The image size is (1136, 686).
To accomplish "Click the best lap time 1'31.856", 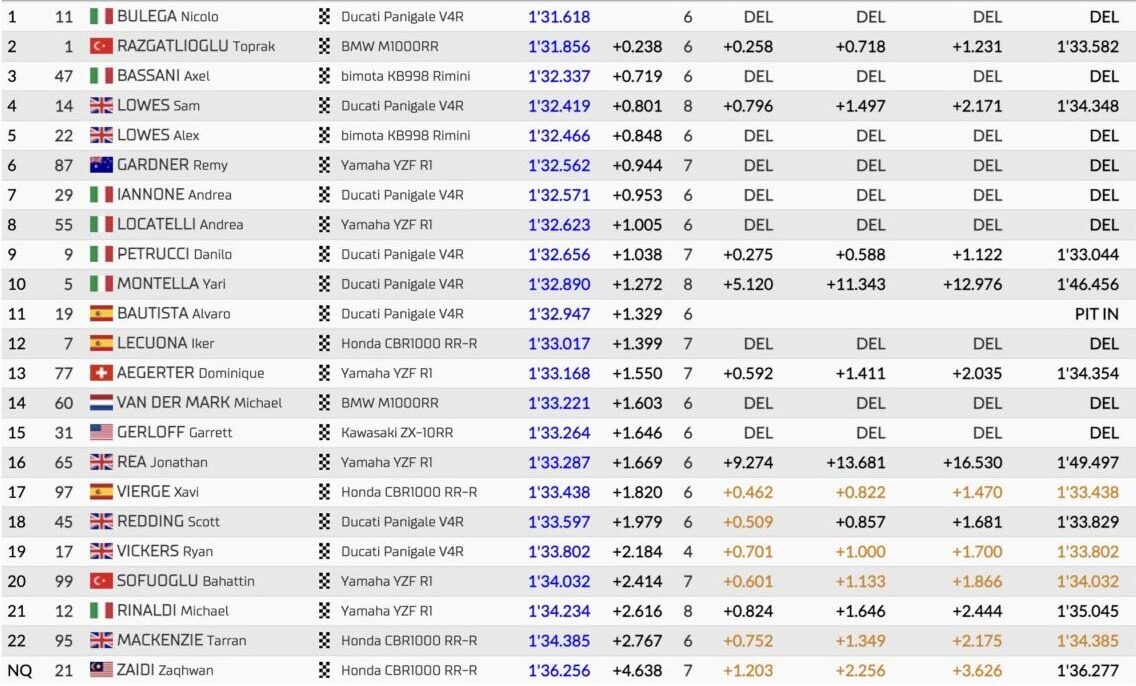I will (x=559, y=46).
